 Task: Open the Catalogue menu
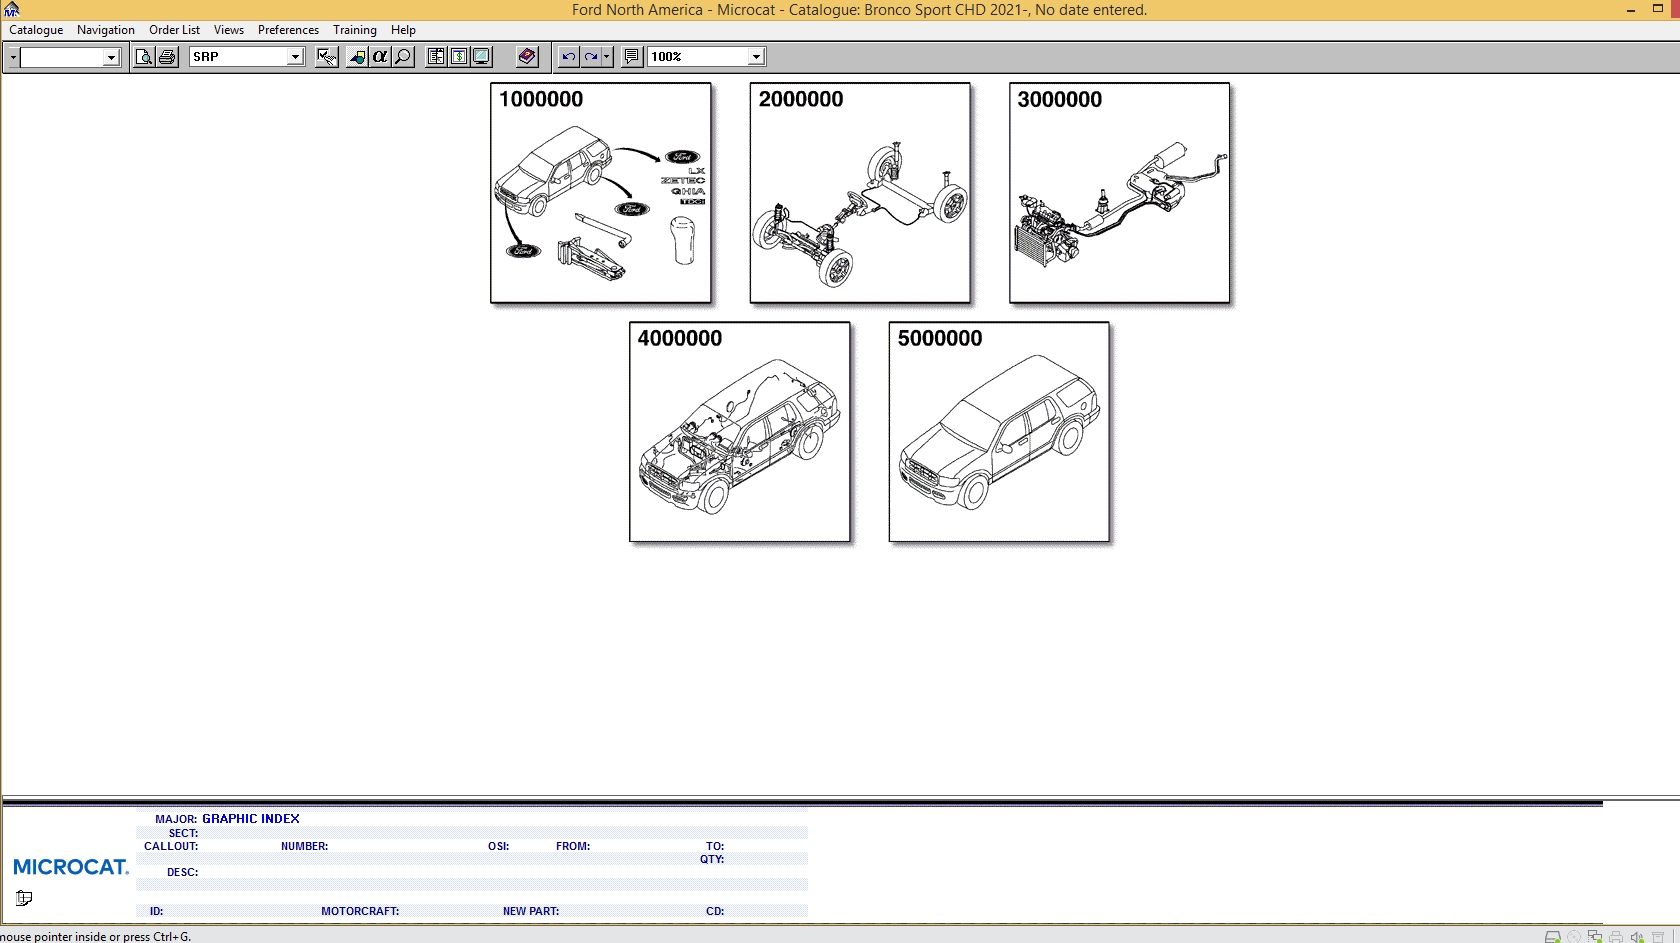(x=36, y=30)
